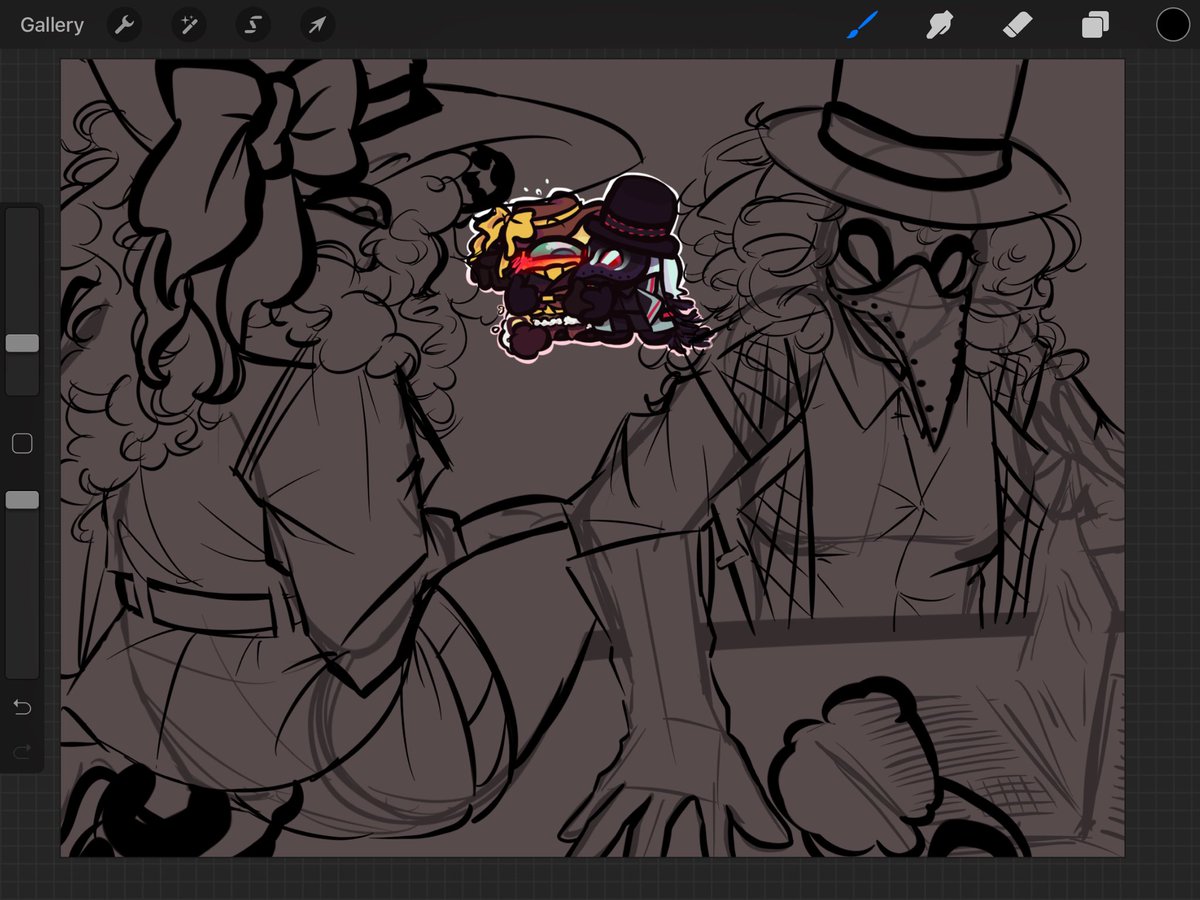The image size is (1200, 900).
Task: Open the Layers panel
Action: [x=1095, y=25]
